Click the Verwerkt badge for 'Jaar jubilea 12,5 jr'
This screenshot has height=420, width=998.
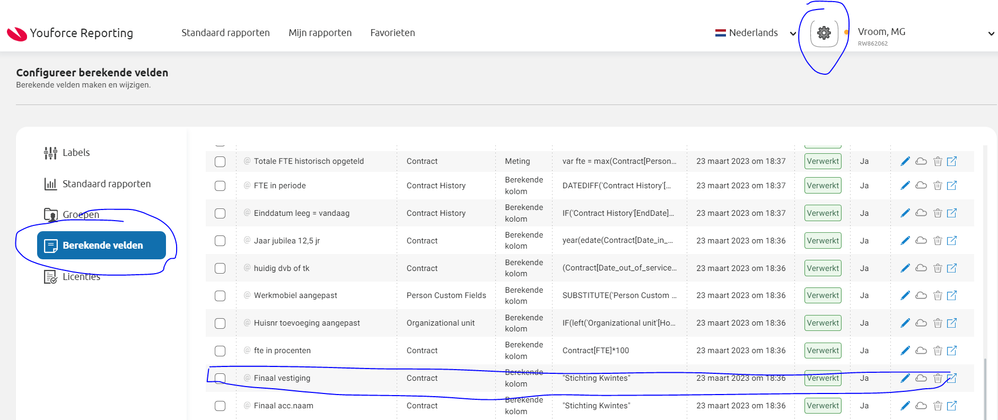pyautogui.click(x=822, y=241)
